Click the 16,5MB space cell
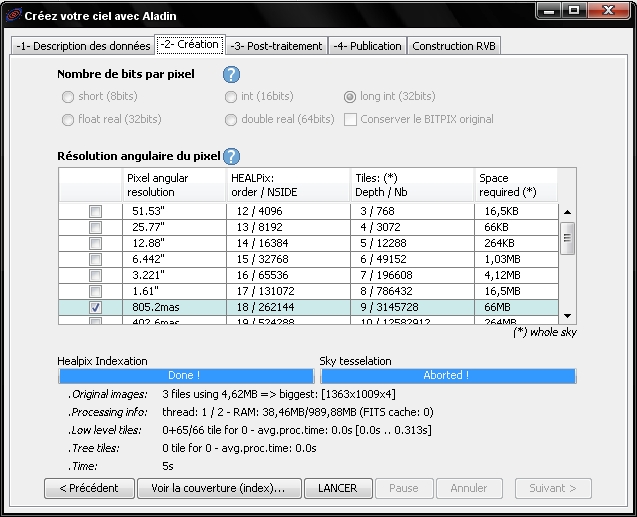Viewport: 637px width, 517px height. click(x=516, y=291)
